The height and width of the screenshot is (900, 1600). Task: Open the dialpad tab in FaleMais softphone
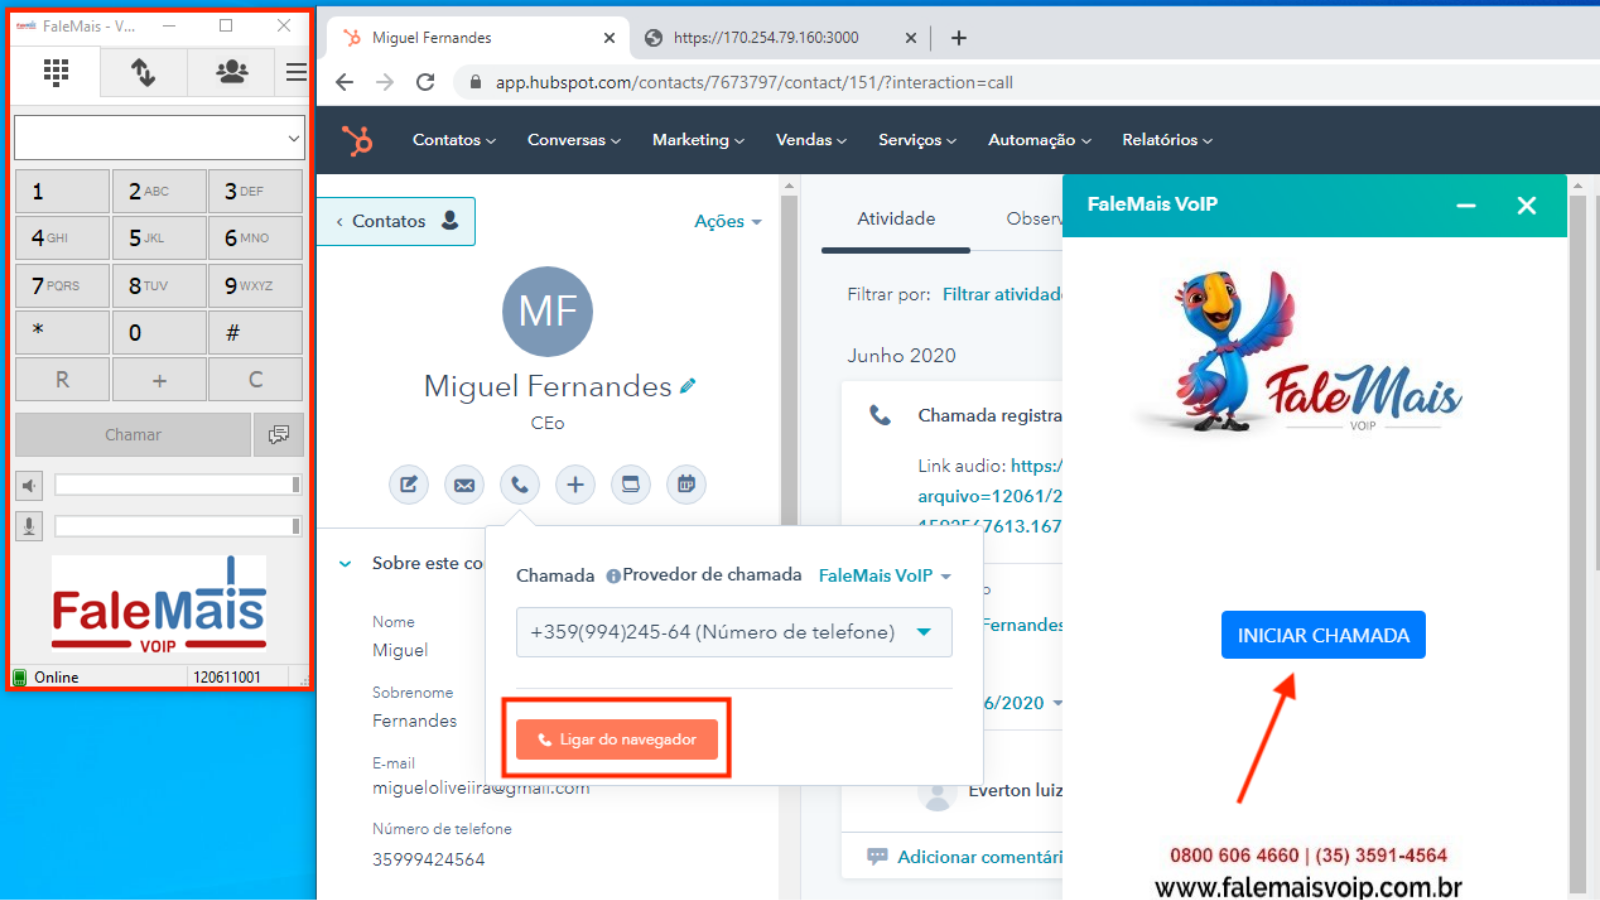[56, 72]
